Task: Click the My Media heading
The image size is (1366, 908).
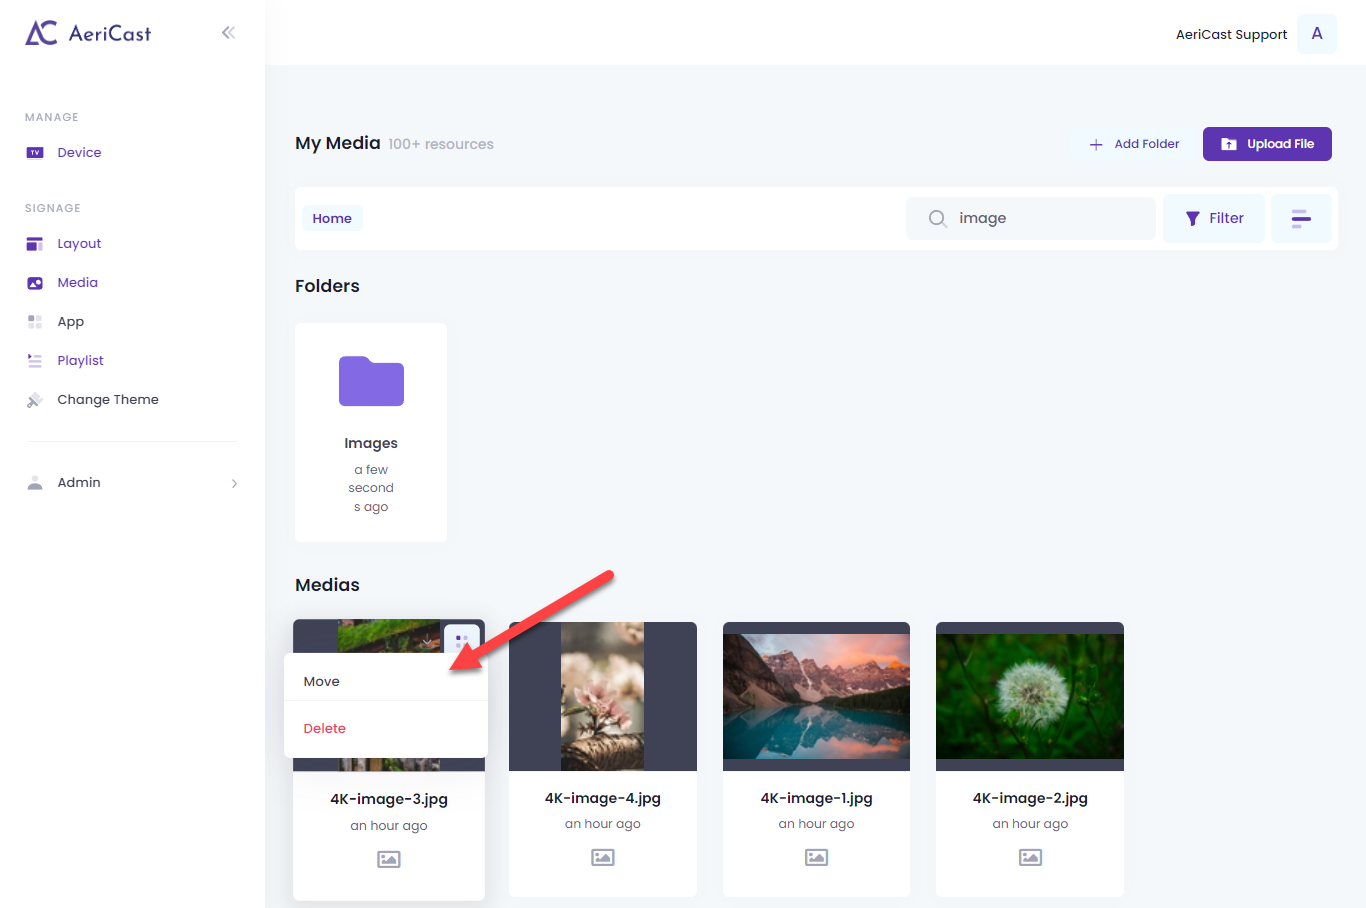Action: coord(338,143)
